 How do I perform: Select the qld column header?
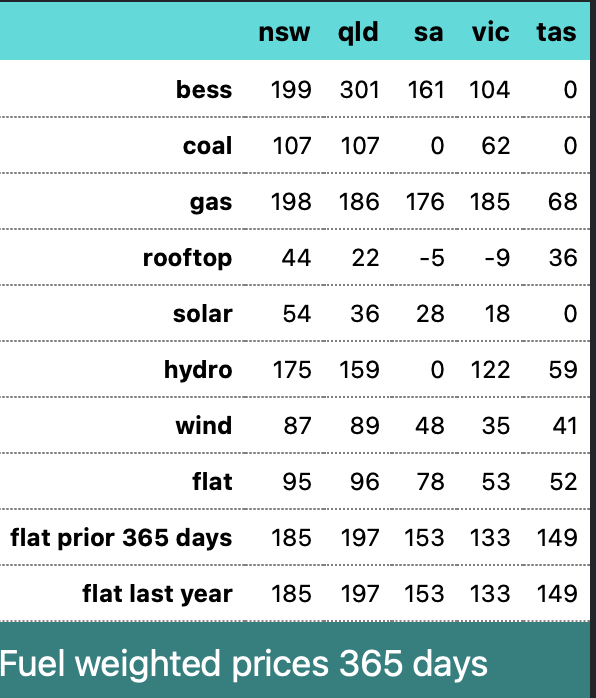pos(358,32)
